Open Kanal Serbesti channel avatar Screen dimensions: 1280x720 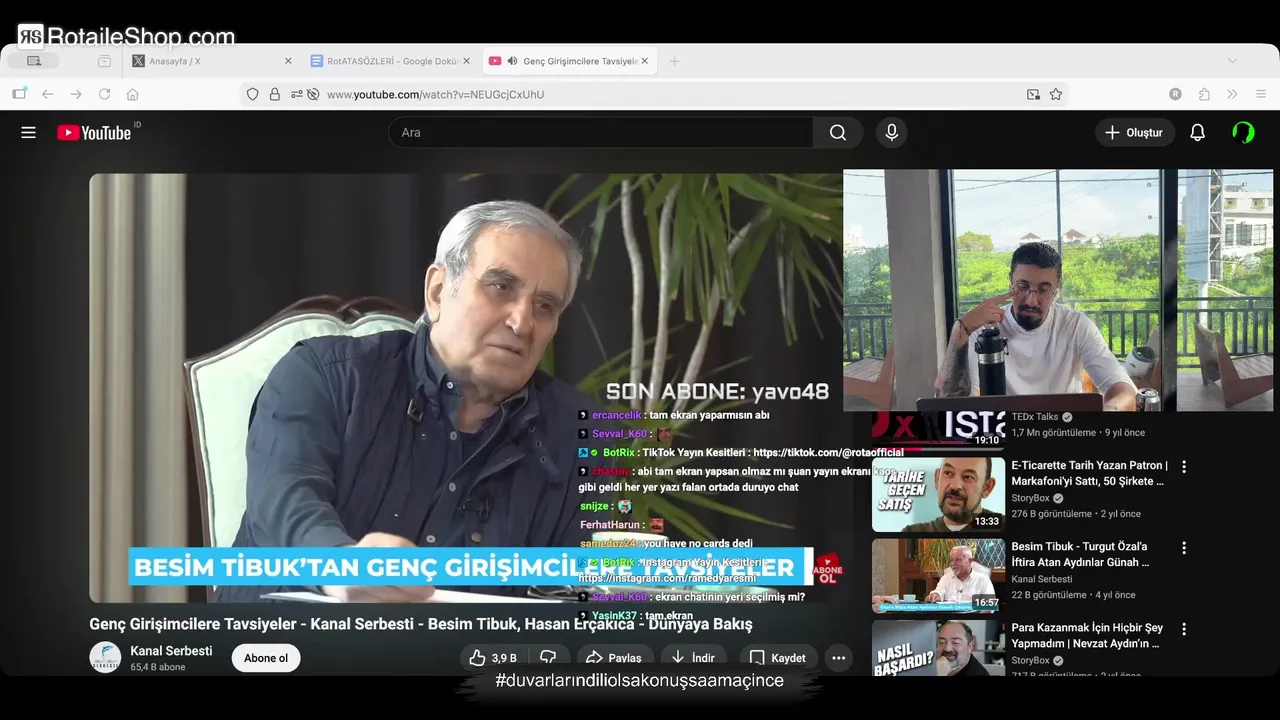click(x=105, y=657)
